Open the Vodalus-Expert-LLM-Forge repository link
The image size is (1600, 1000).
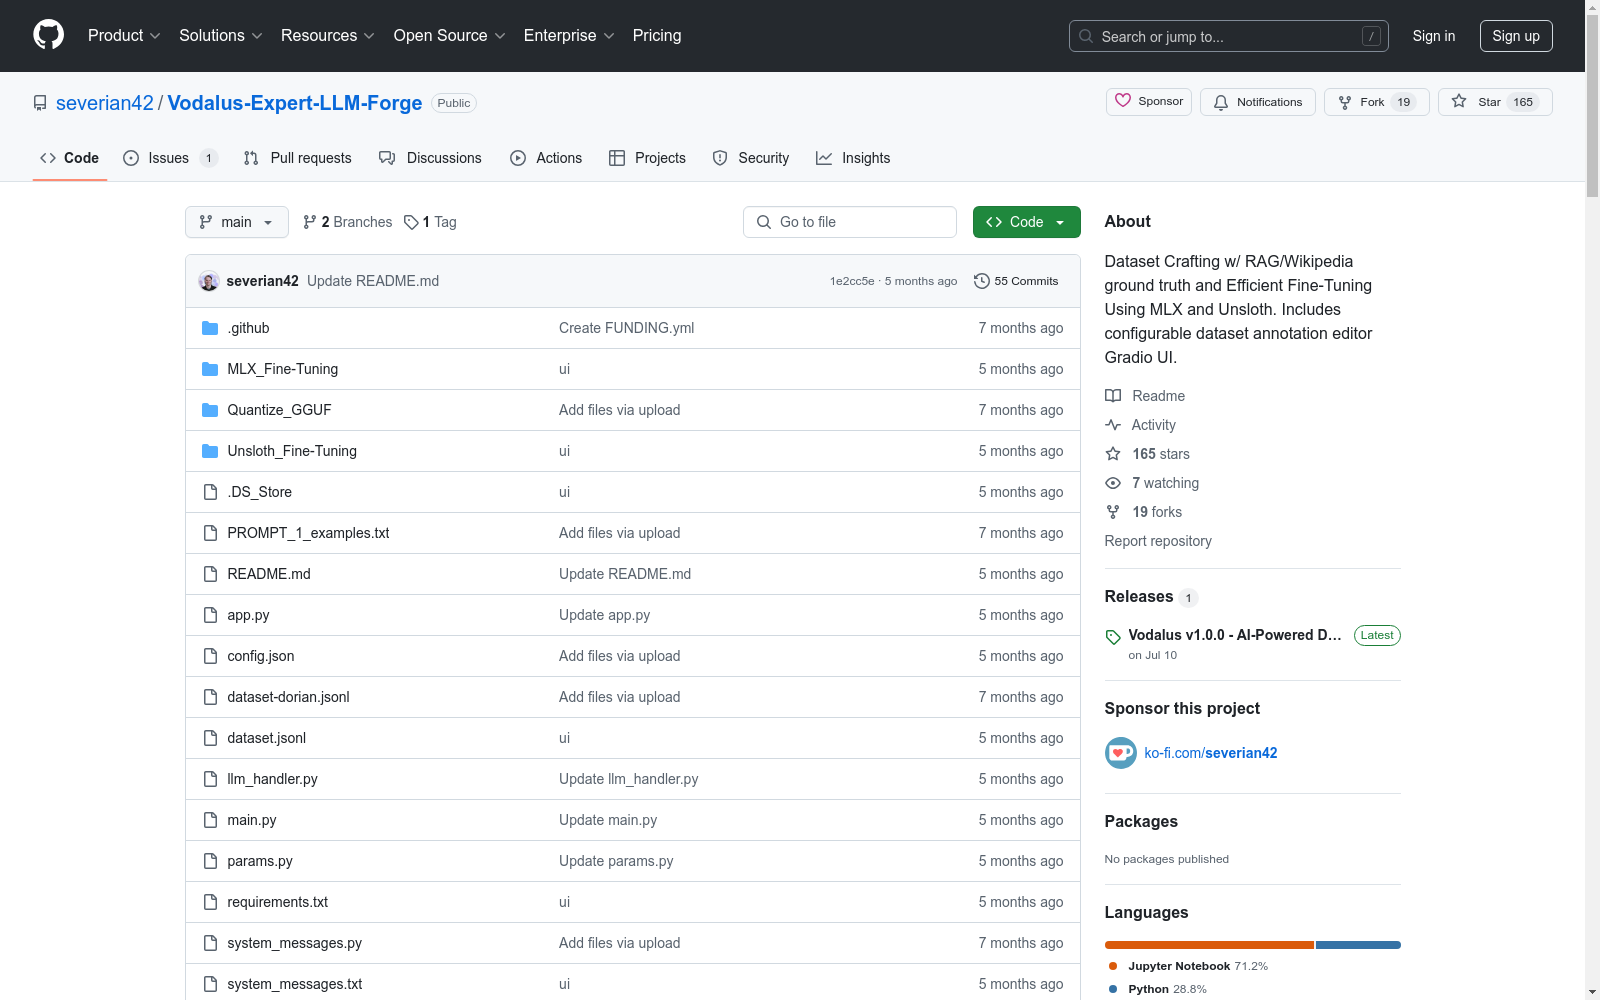(x=295, y=103)
